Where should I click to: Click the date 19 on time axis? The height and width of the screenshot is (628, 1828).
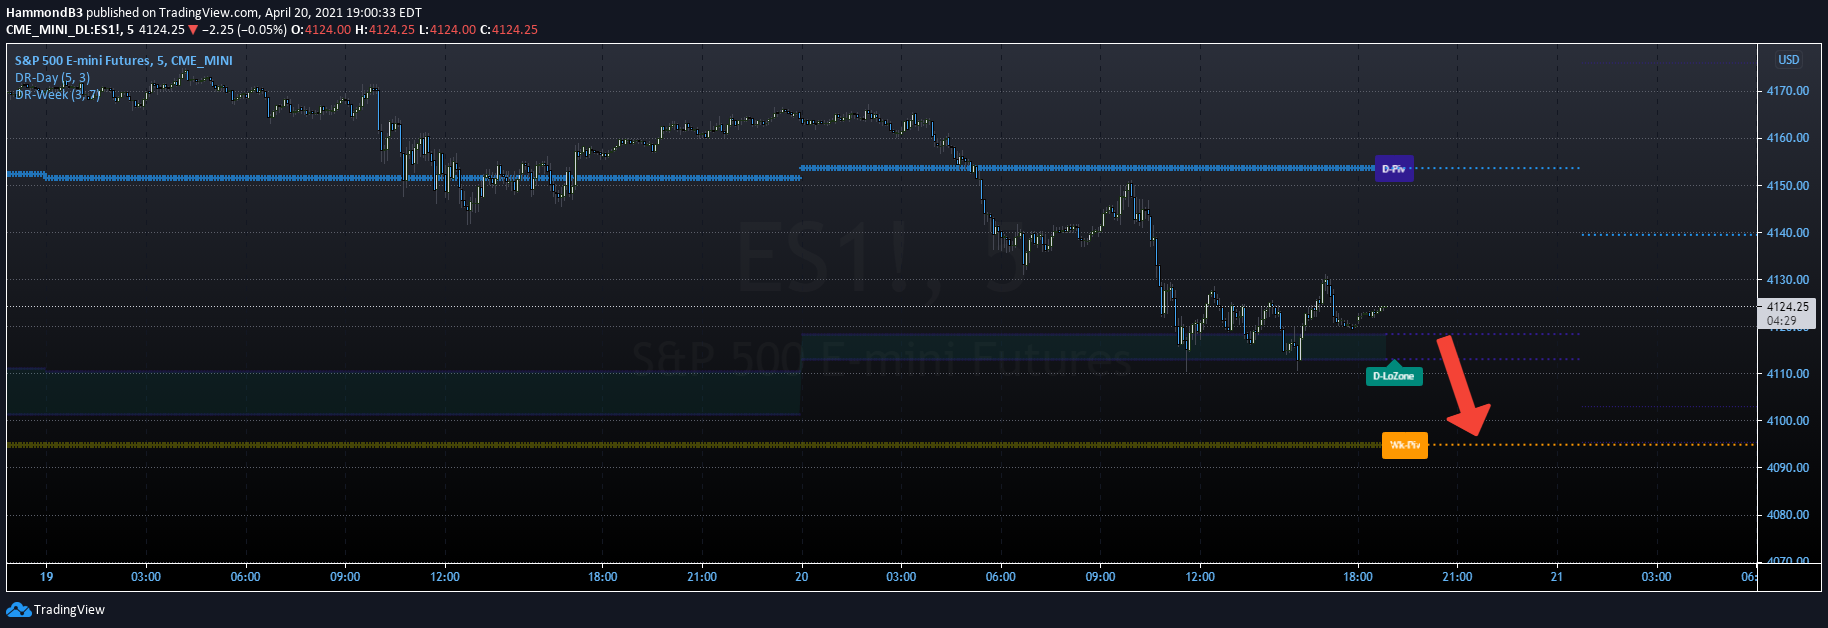[46, 577]
